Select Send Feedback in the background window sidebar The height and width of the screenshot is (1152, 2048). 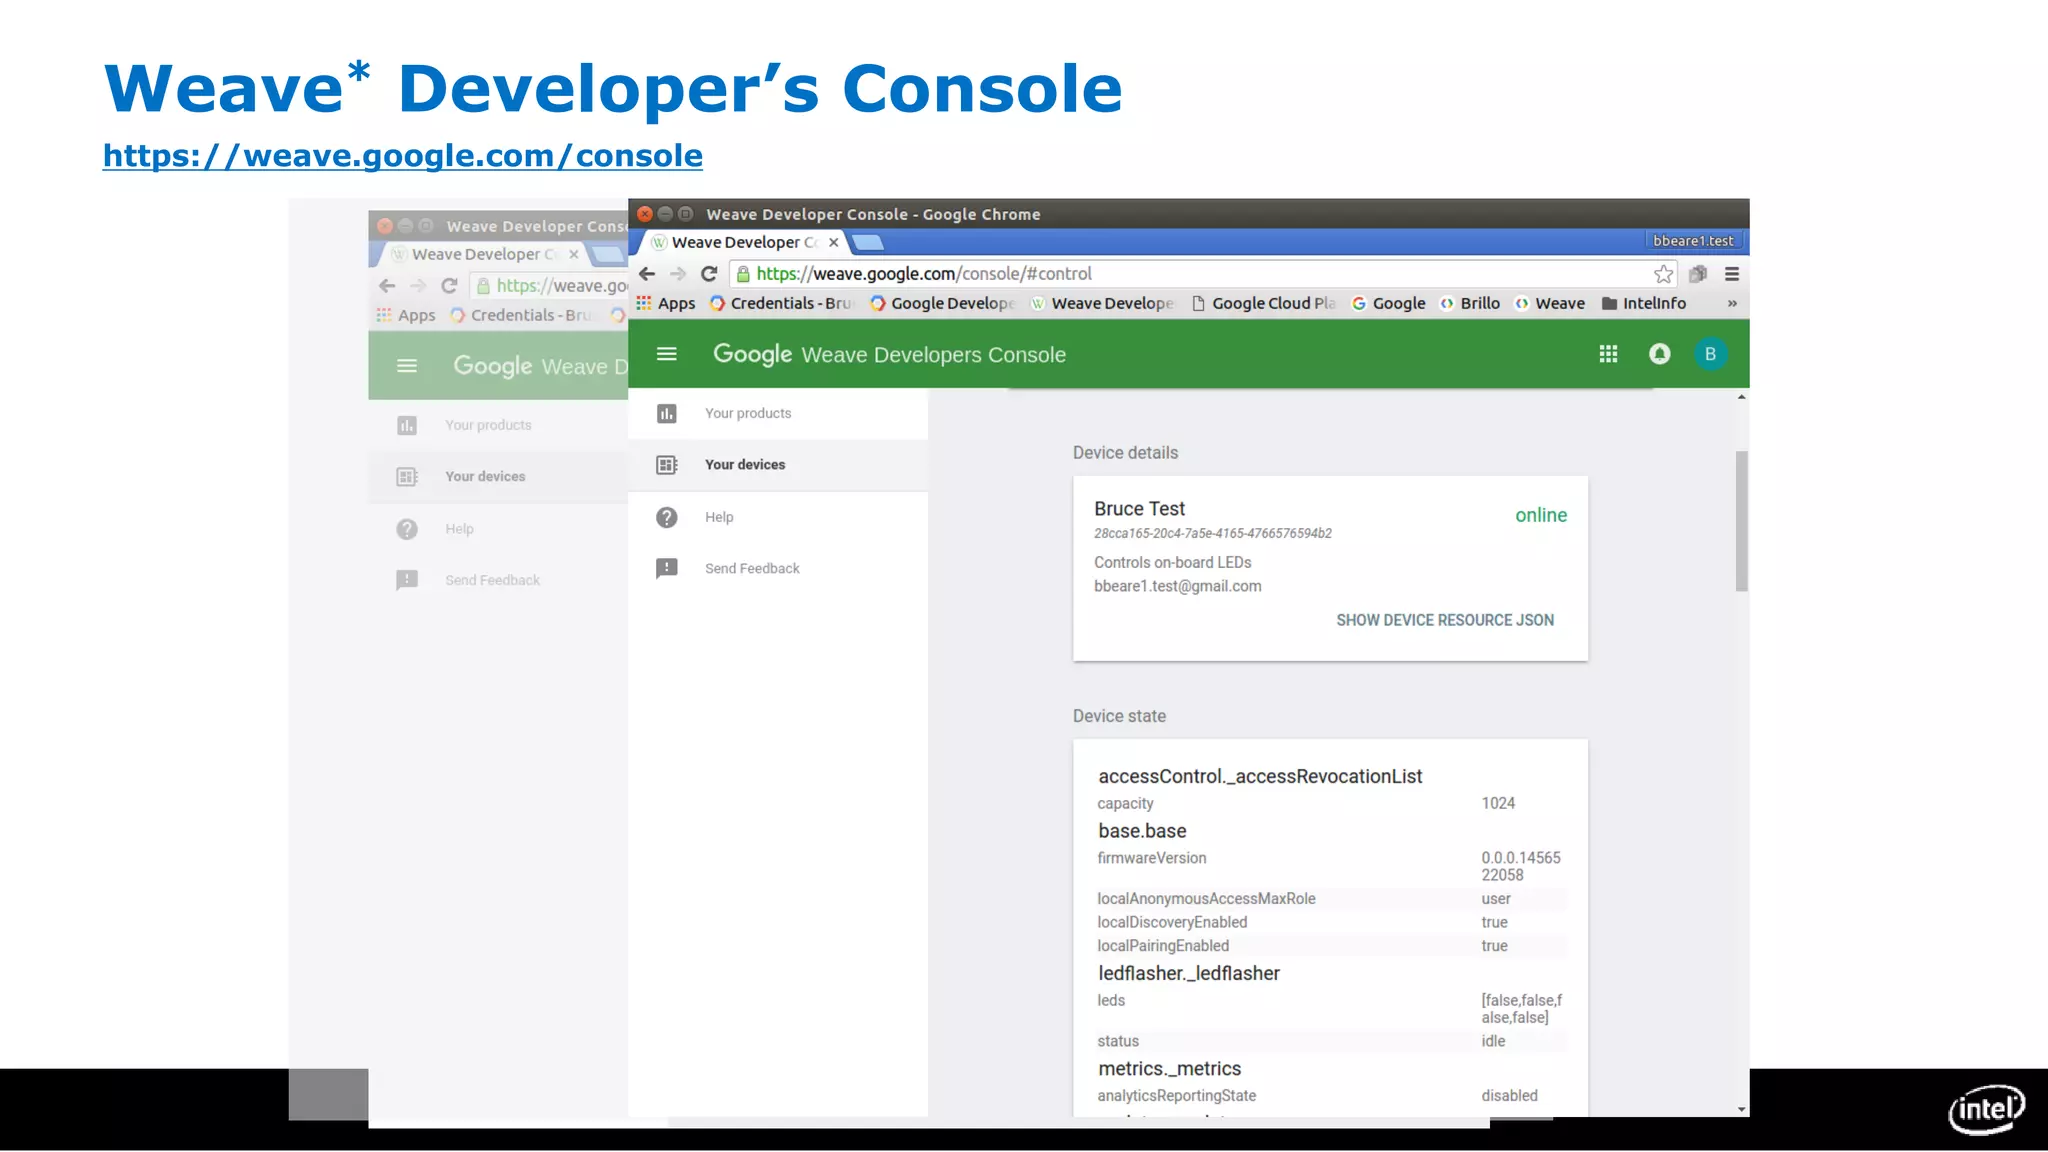tap(498, 580)
